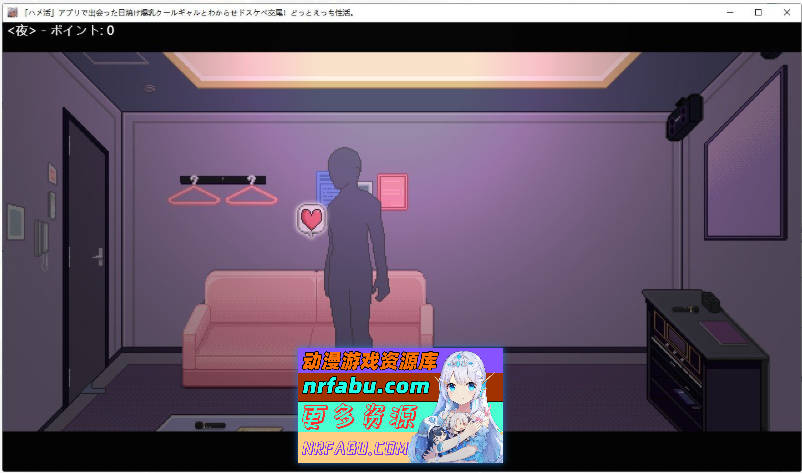The height and width of the screenshot is (473, 802).
Task: Click the small picture frame on left wall
Action: click(x=16, y=219)
